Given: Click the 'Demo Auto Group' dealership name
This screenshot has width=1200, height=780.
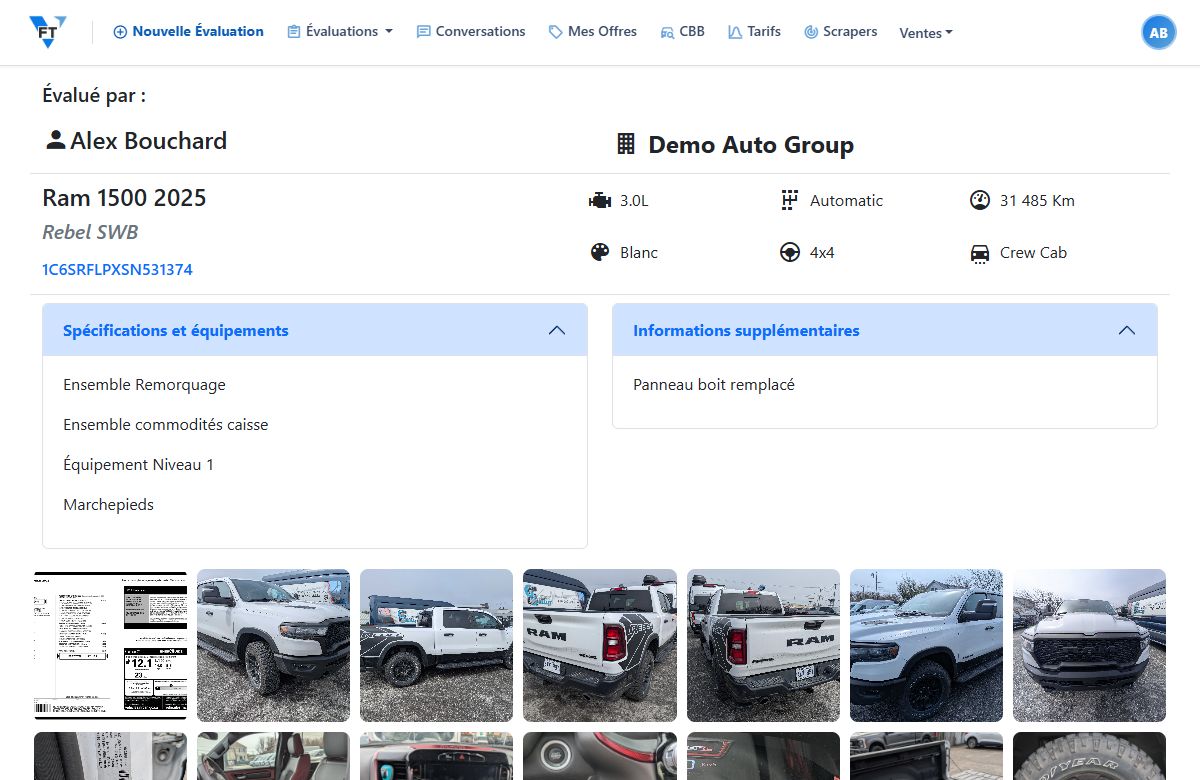Looking at the screenshot, I should click(751, 144).
